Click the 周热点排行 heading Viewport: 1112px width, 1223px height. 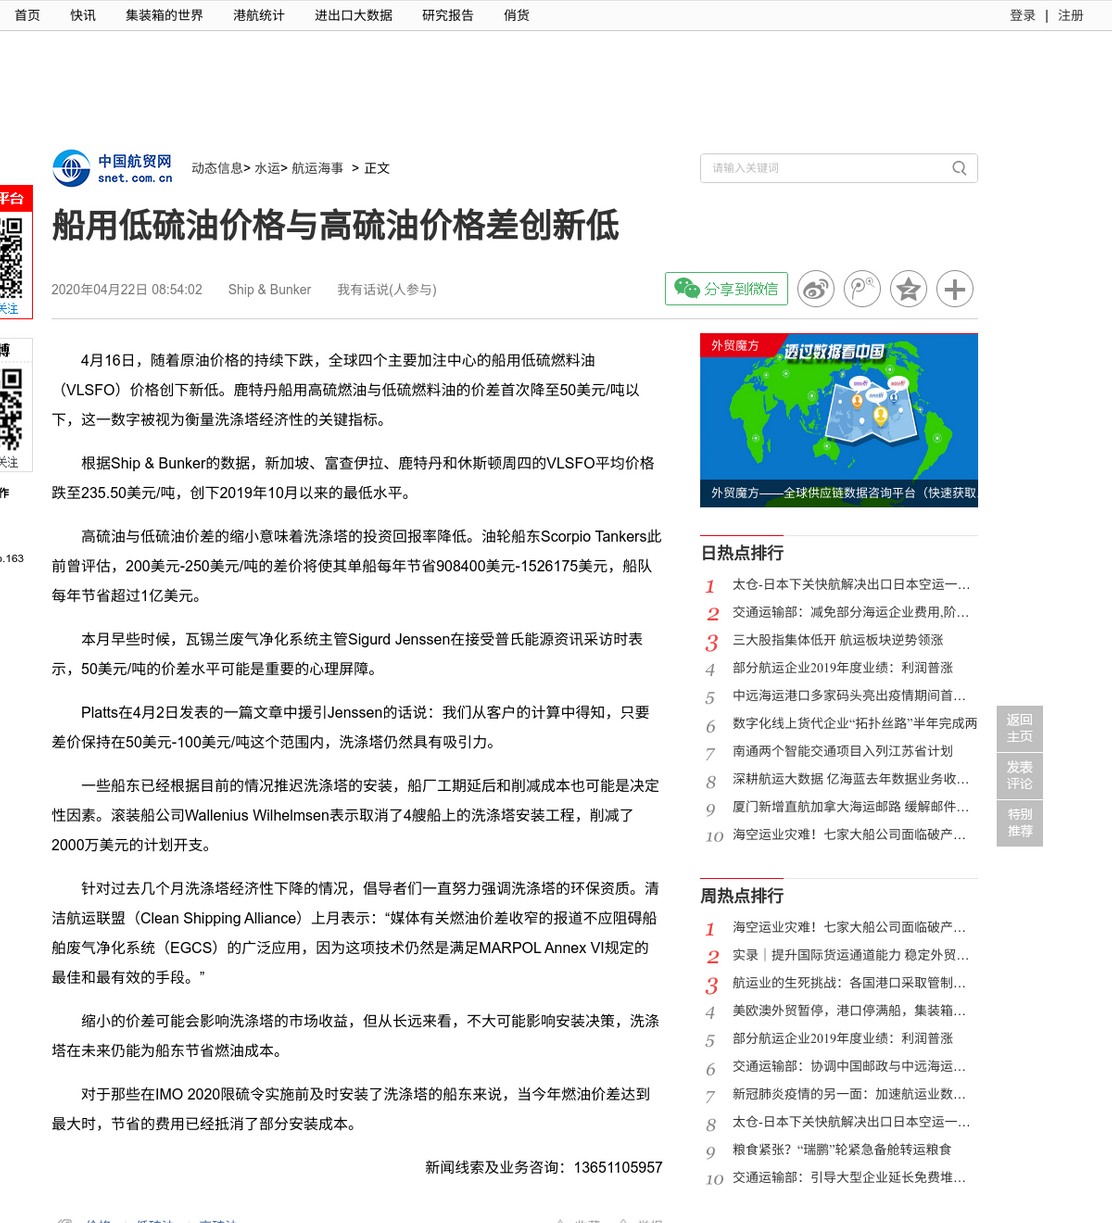click(x=742, y=896)
